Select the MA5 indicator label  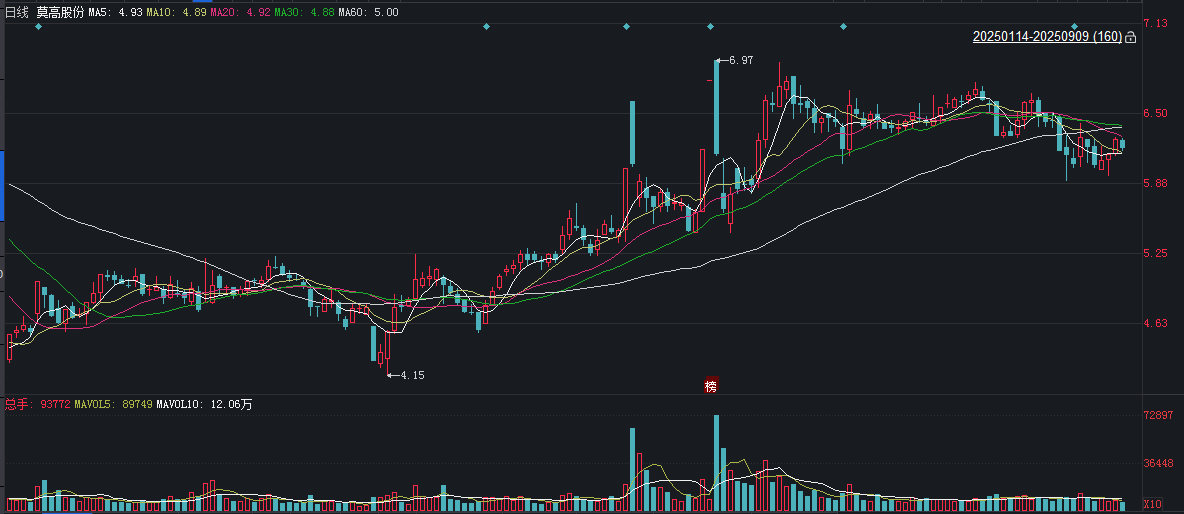coord(116,13)
